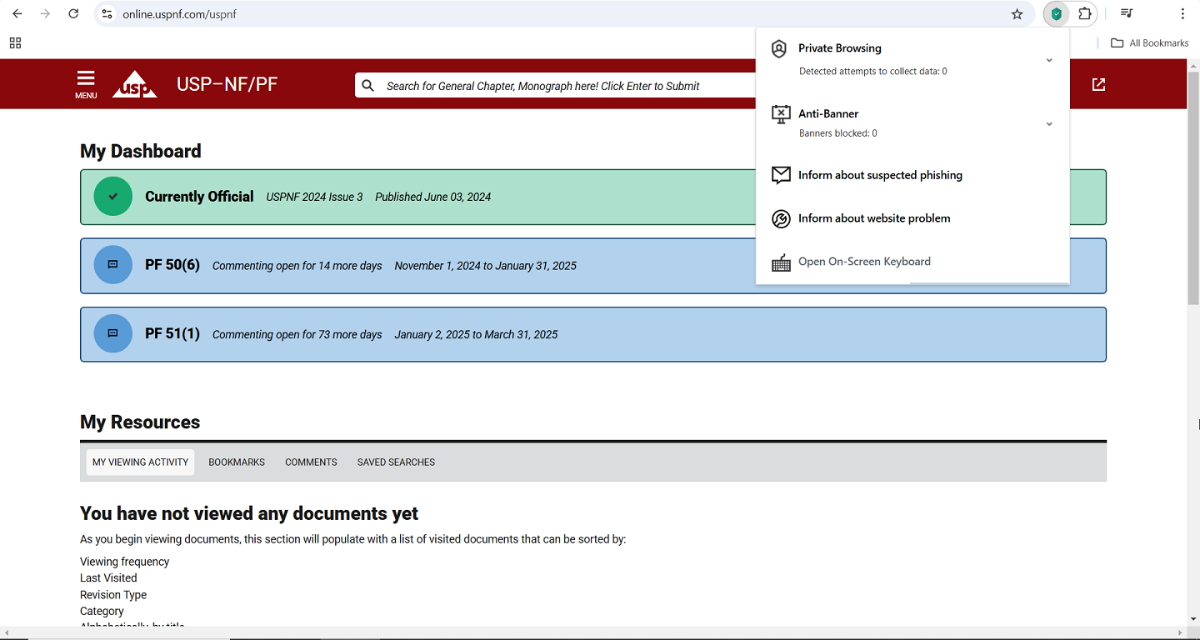1200x640 pixels.
Task: Click the suspected phishing envelope icon
Action: (781, 175)
